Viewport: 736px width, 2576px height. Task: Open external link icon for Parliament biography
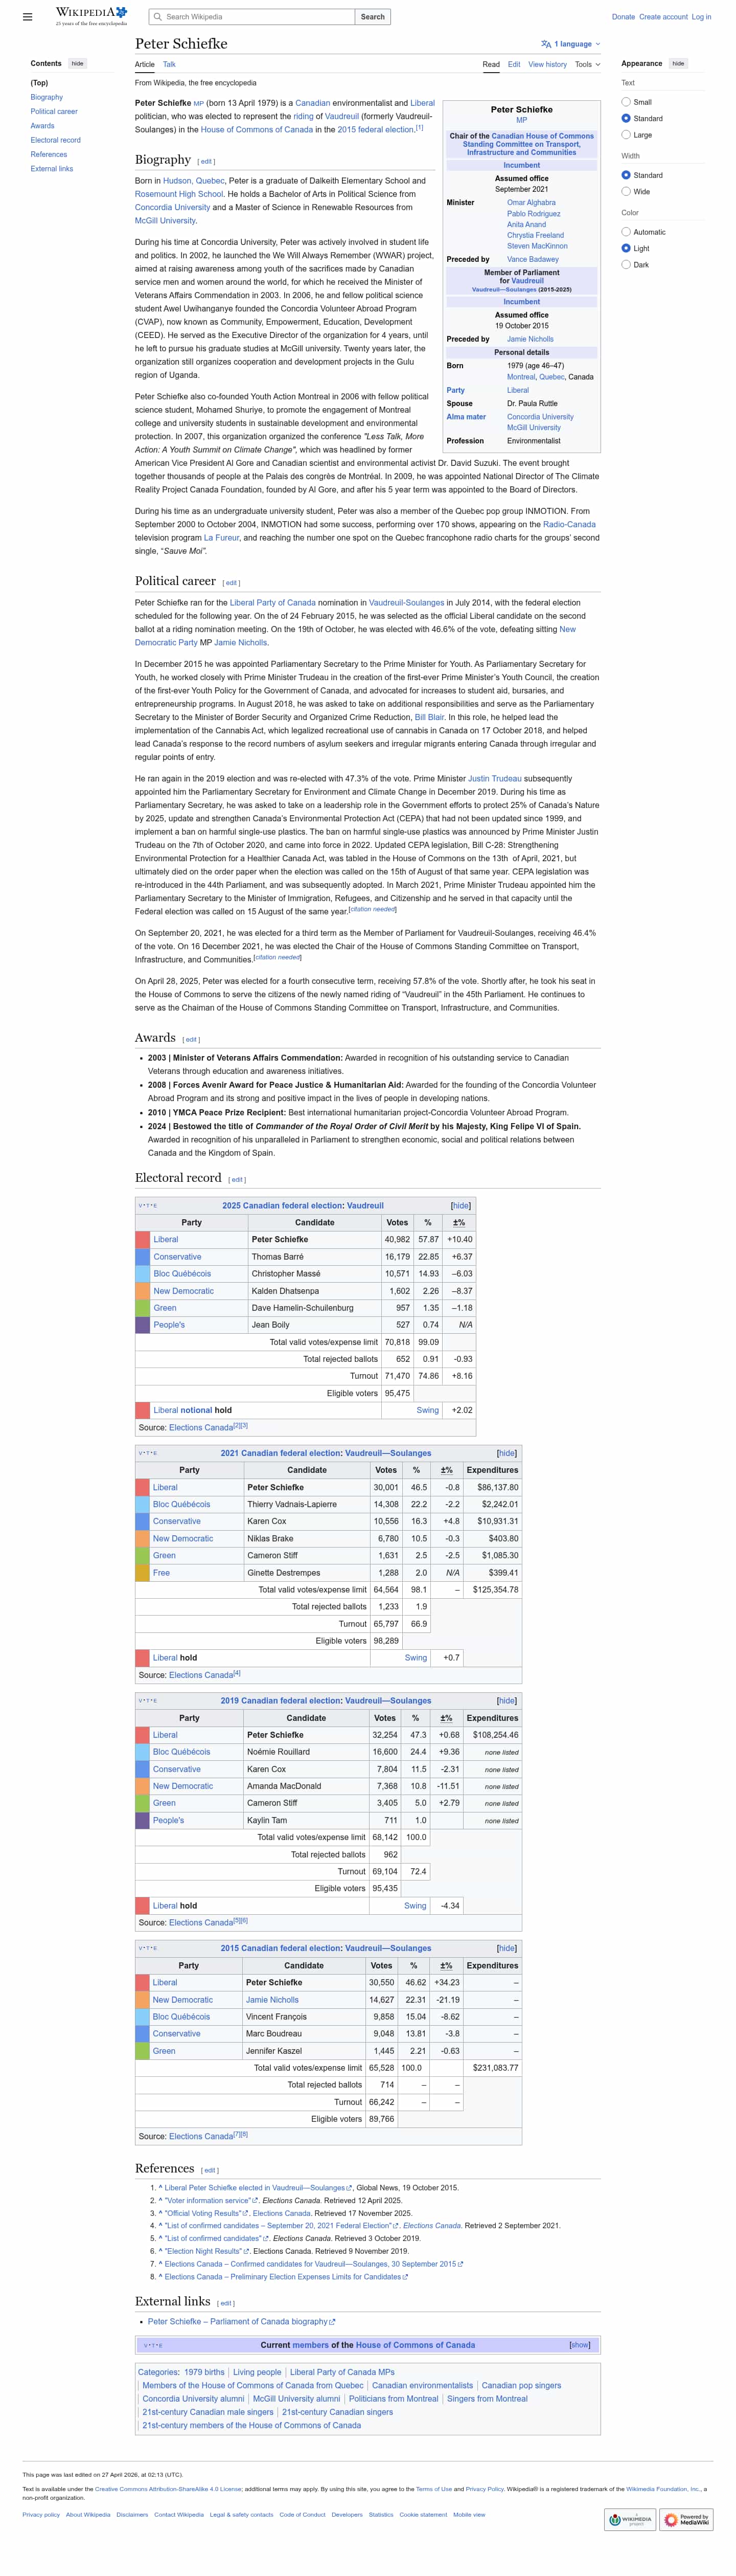(x=332, y=2321)
